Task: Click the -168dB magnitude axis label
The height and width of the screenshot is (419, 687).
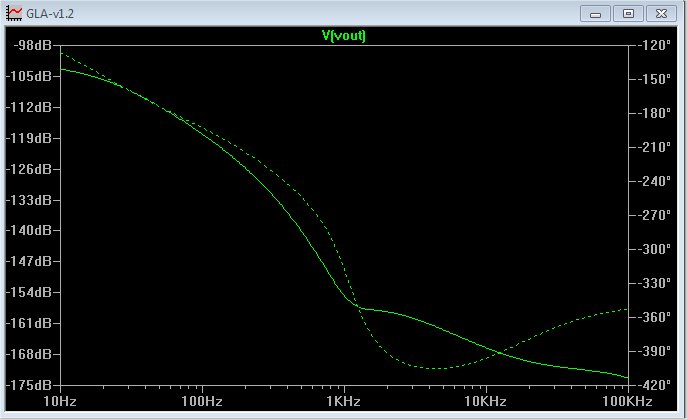Action: [28, 354]
